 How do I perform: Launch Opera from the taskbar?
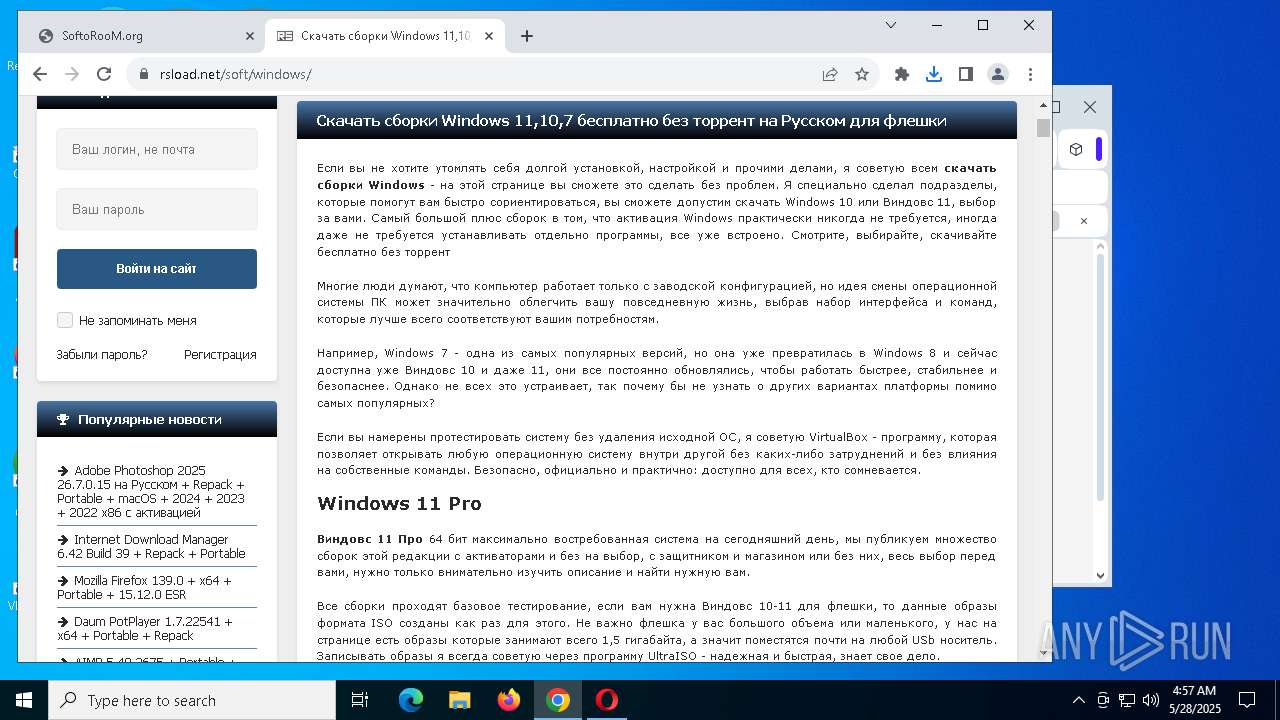point(607,700)
